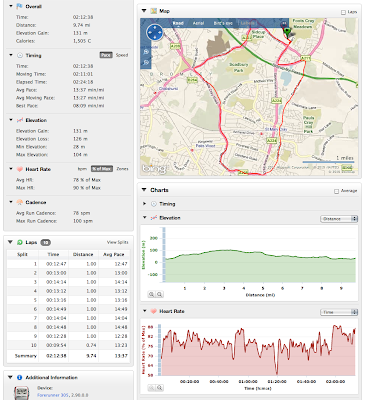Zoom out the Elevation chart
The width and height of the screenshot is (366, 400).
pyautogui.click(x=160, y=294)
